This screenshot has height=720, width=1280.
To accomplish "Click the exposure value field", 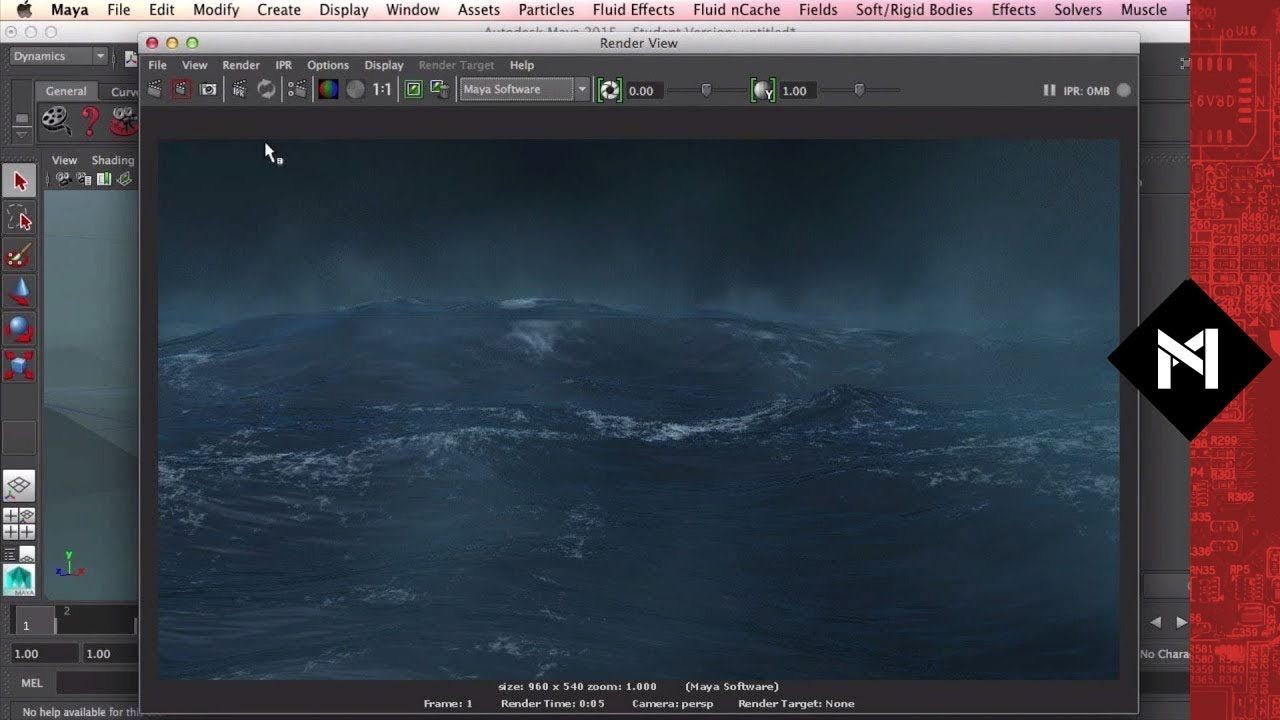I will (x=642, y=91).
